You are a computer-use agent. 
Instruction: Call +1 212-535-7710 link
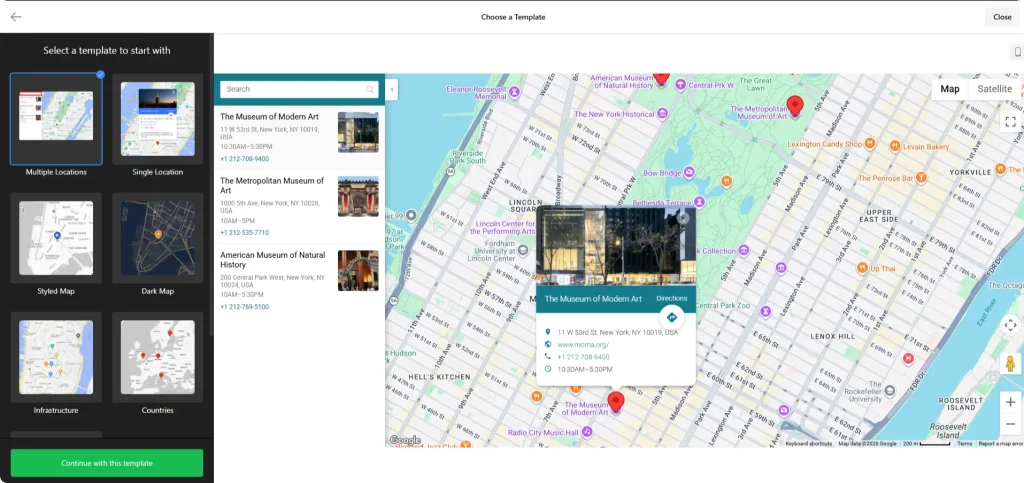coord(244,233)
